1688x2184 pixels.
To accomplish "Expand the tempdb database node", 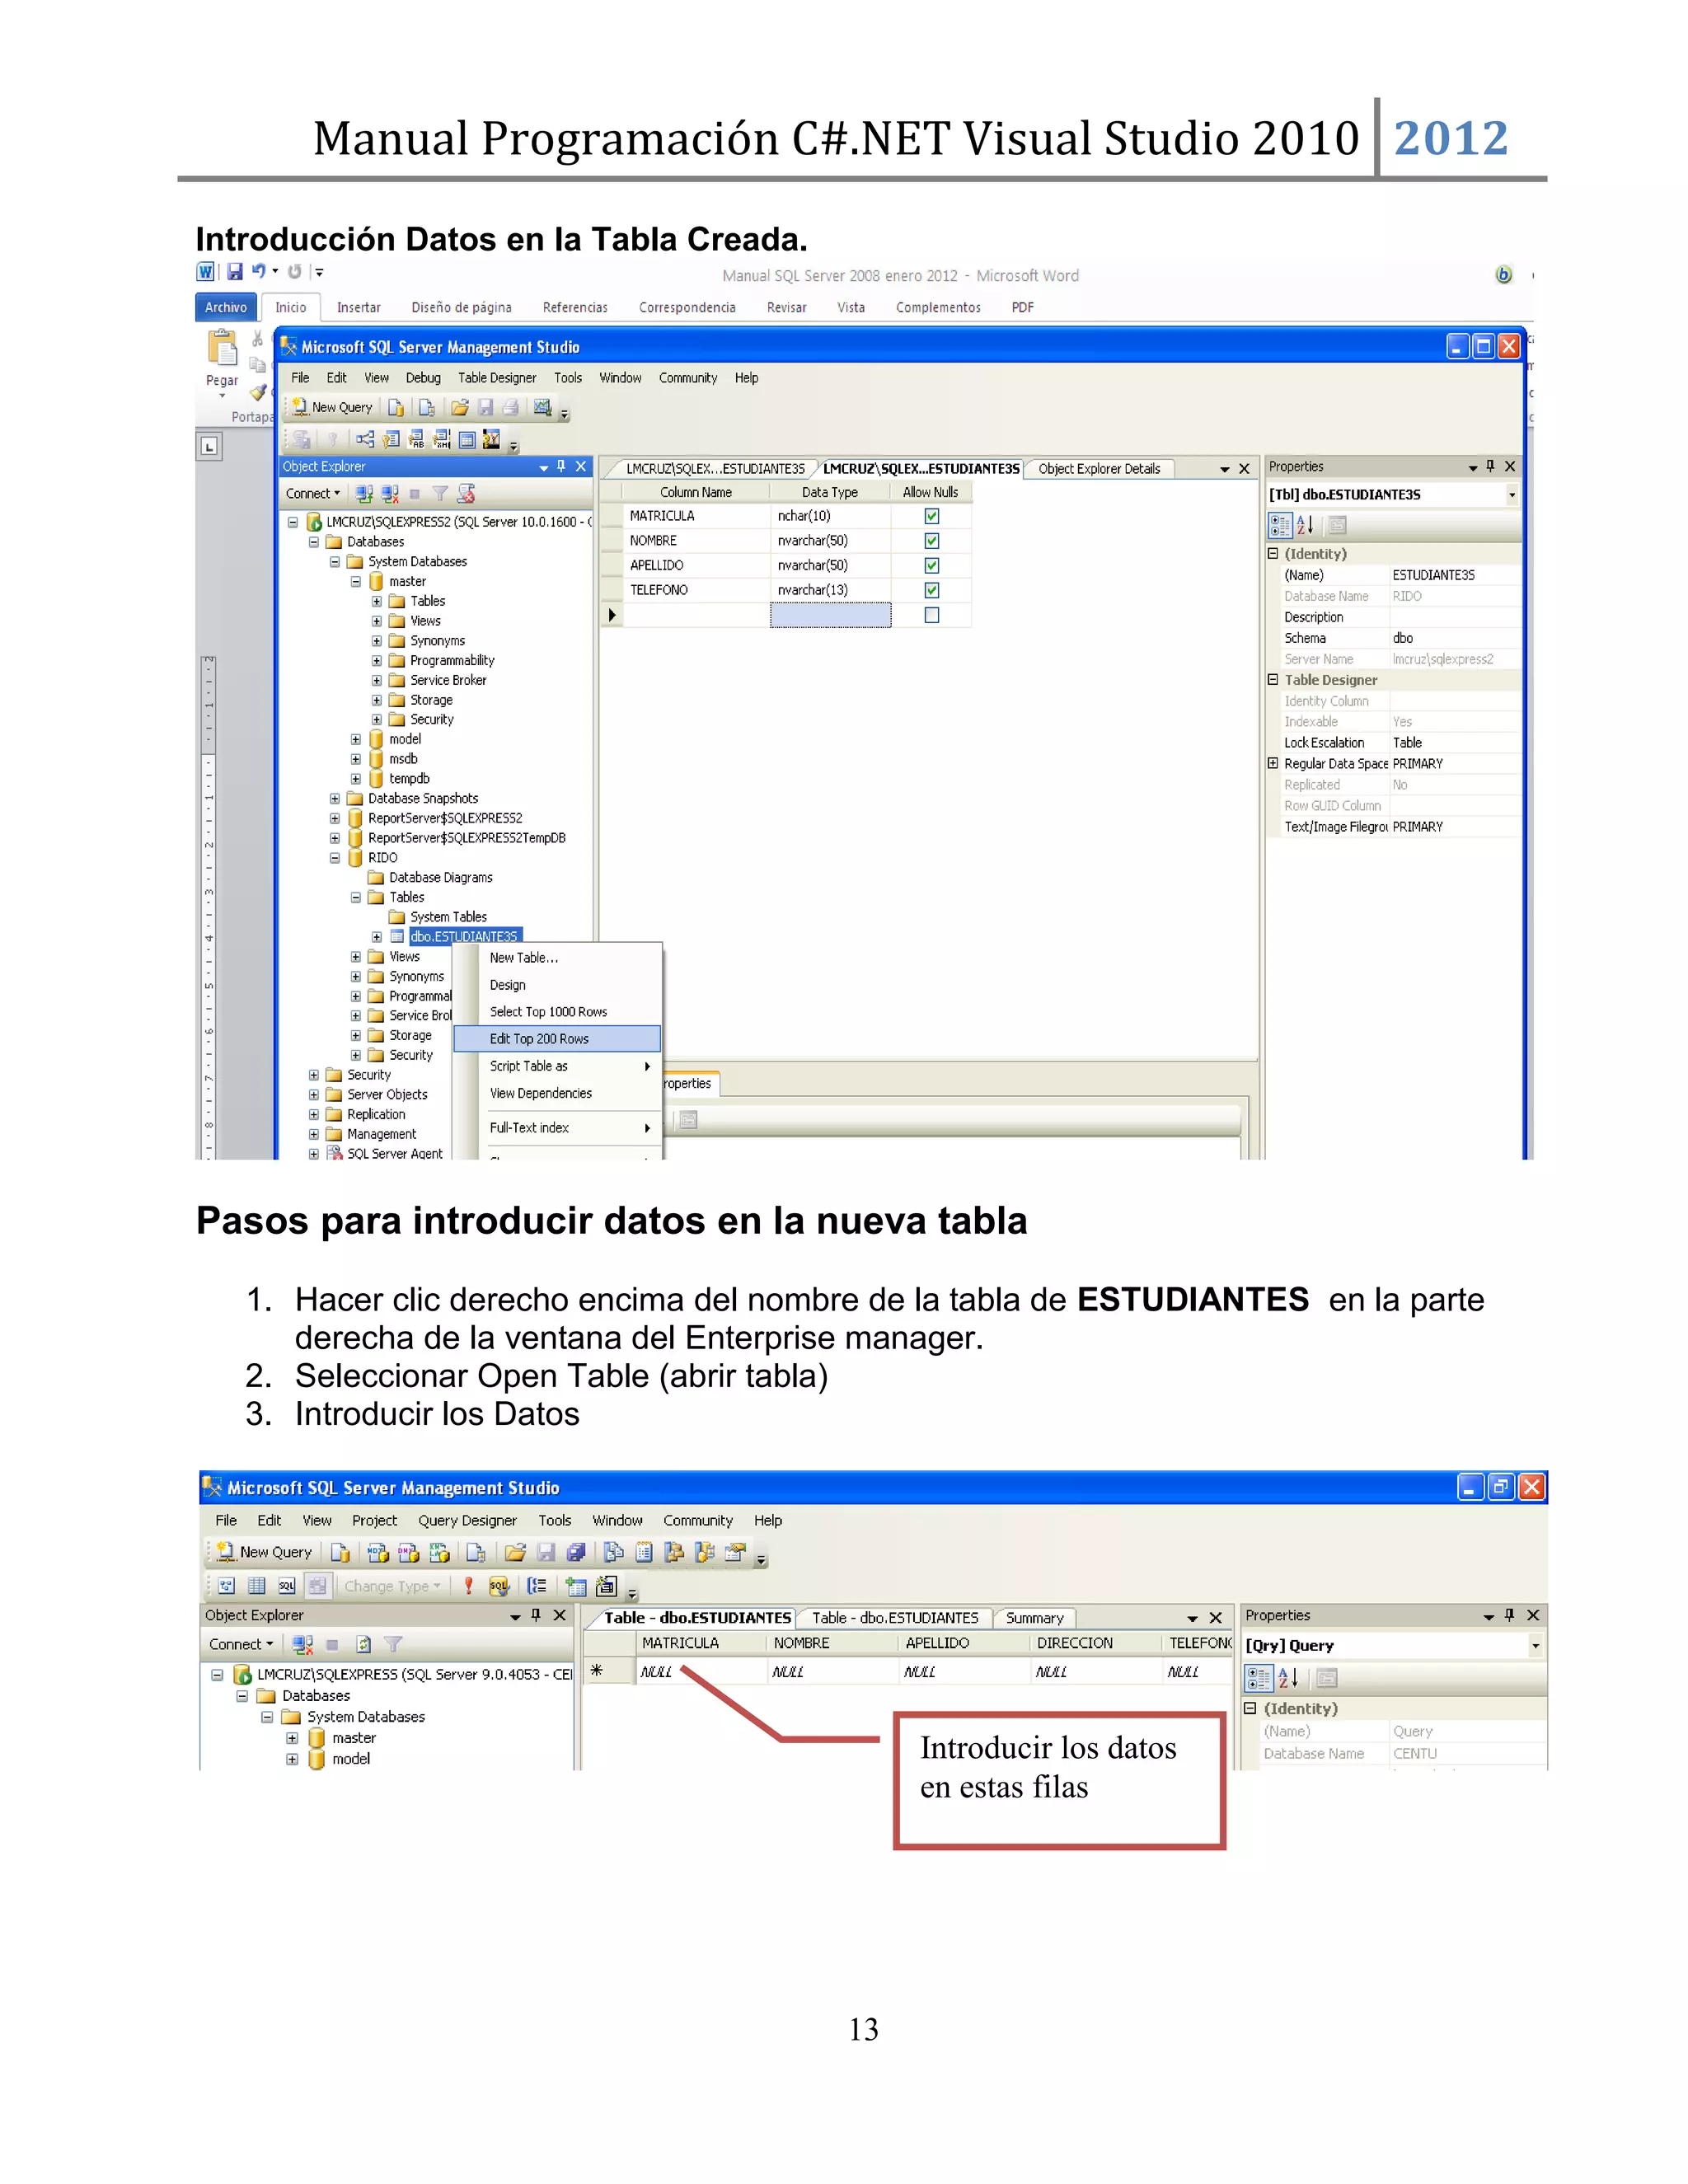I will [x=356, y=779].
